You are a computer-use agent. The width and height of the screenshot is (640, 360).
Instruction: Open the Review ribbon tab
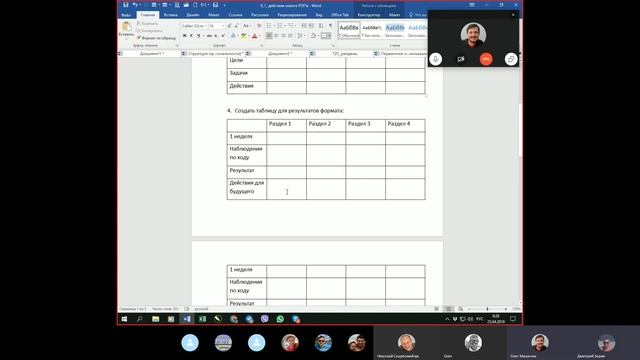292,15
